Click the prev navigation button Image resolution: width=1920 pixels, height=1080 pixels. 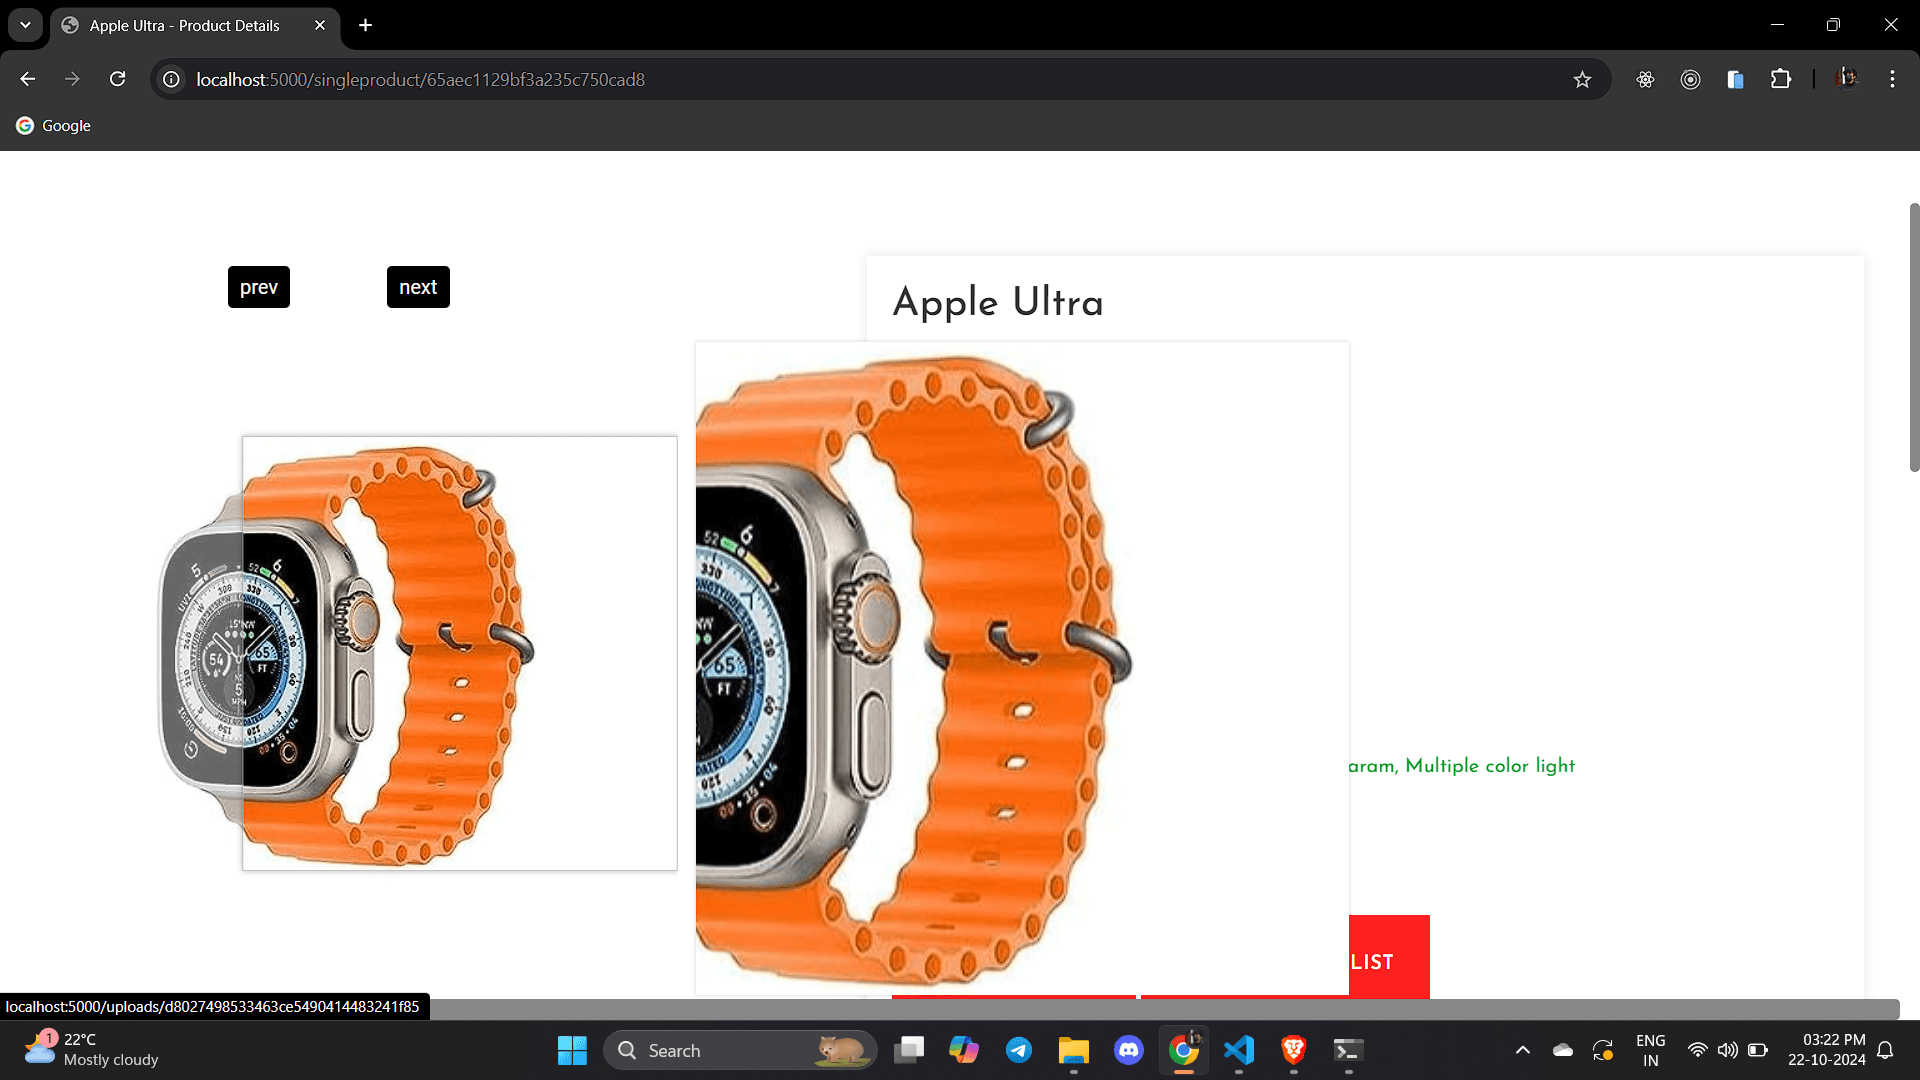260,286
